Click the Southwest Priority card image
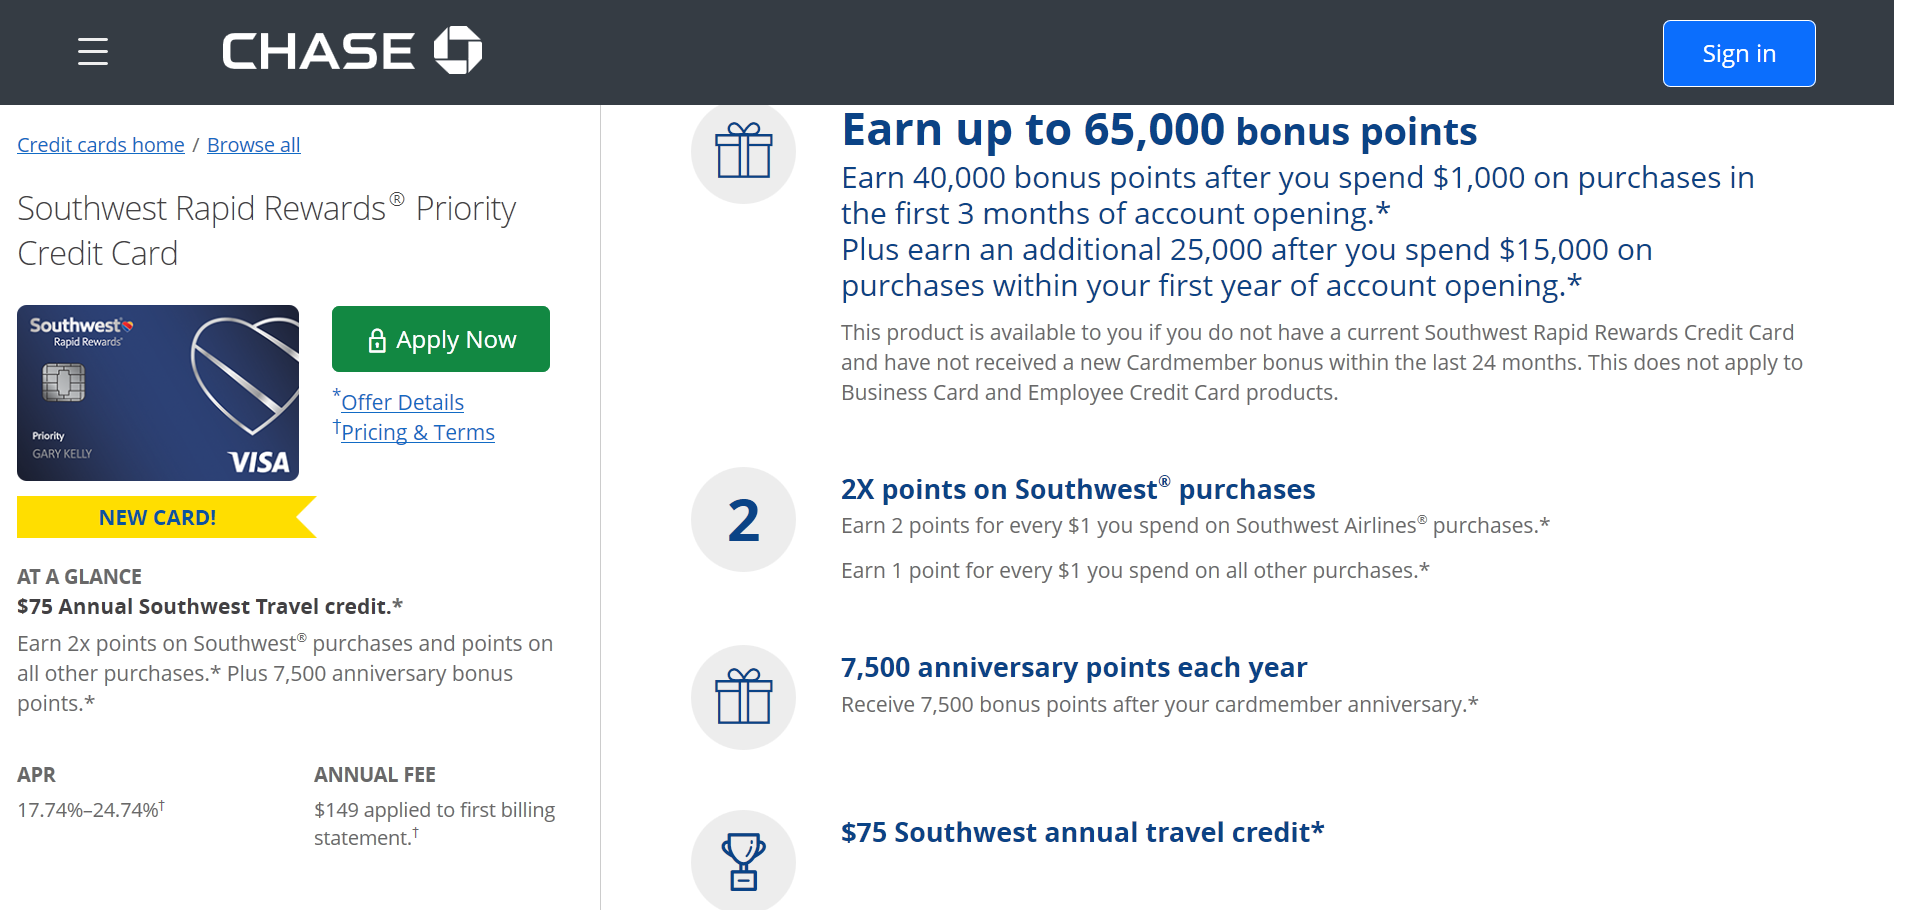This screenshot has width=1920, height=910. tap(158, 393)
